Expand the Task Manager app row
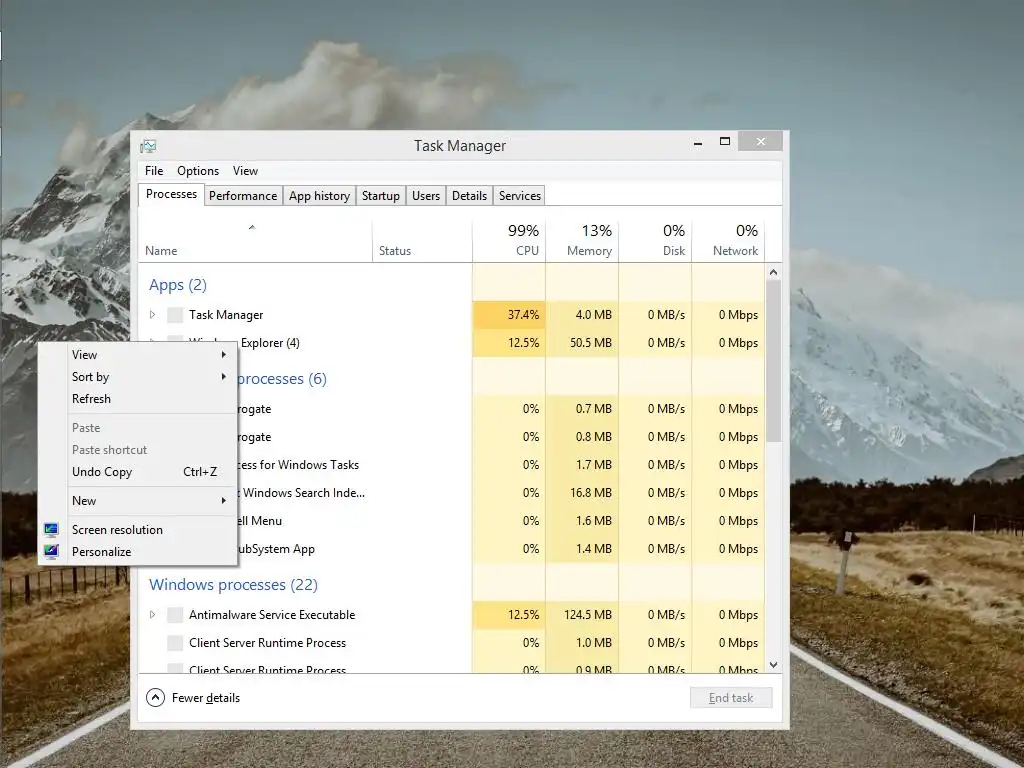Viewport: 1024px width, 768px height. pyautogui.click(x=152, y=315)
